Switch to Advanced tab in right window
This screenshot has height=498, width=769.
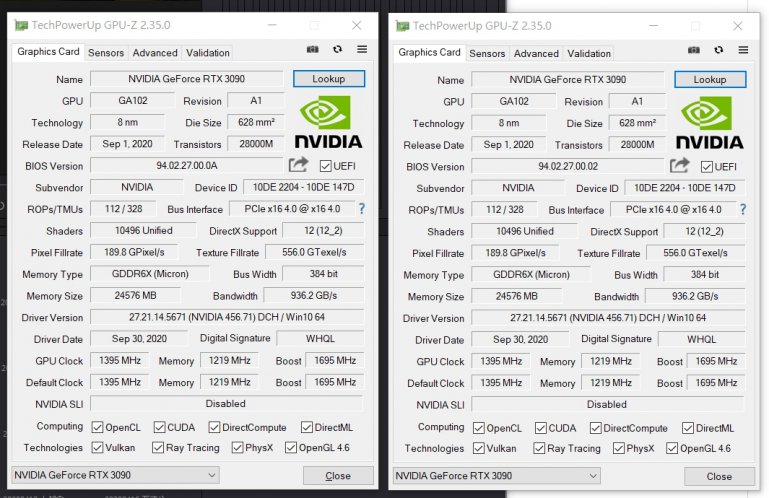[536, 53]
